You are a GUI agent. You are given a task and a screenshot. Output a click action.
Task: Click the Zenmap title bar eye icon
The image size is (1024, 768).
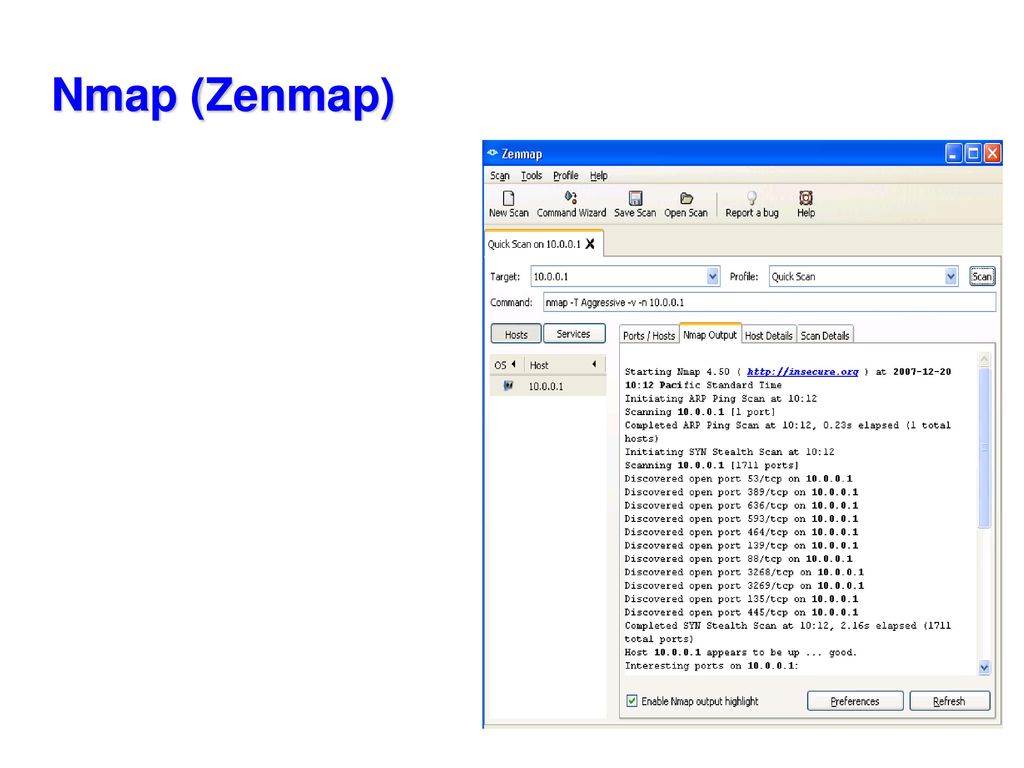click(x=492, y=153)
